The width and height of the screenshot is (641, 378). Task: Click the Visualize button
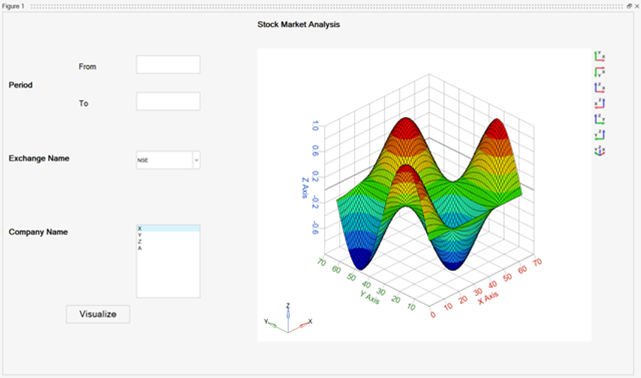(x=98, y=314)
